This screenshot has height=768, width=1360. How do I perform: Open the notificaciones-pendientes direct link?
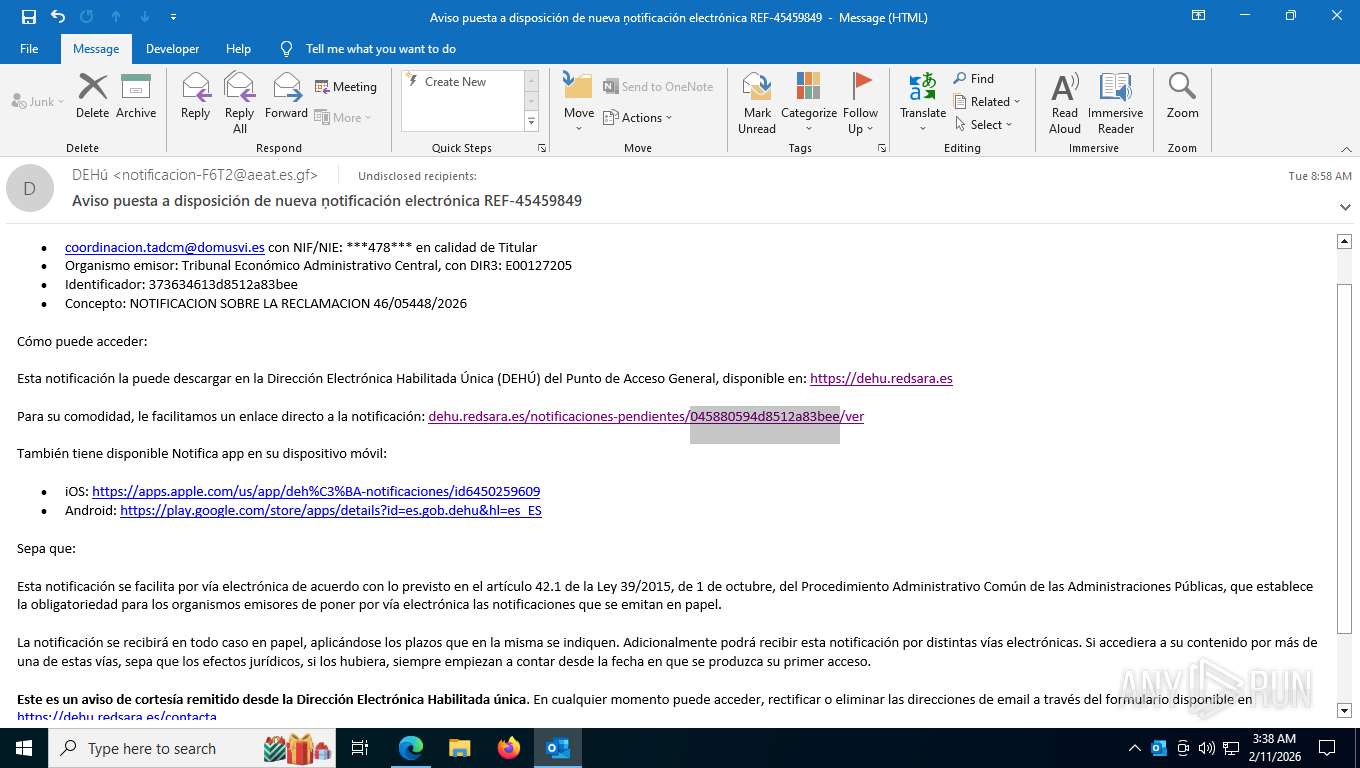click(x=646, y=416)
